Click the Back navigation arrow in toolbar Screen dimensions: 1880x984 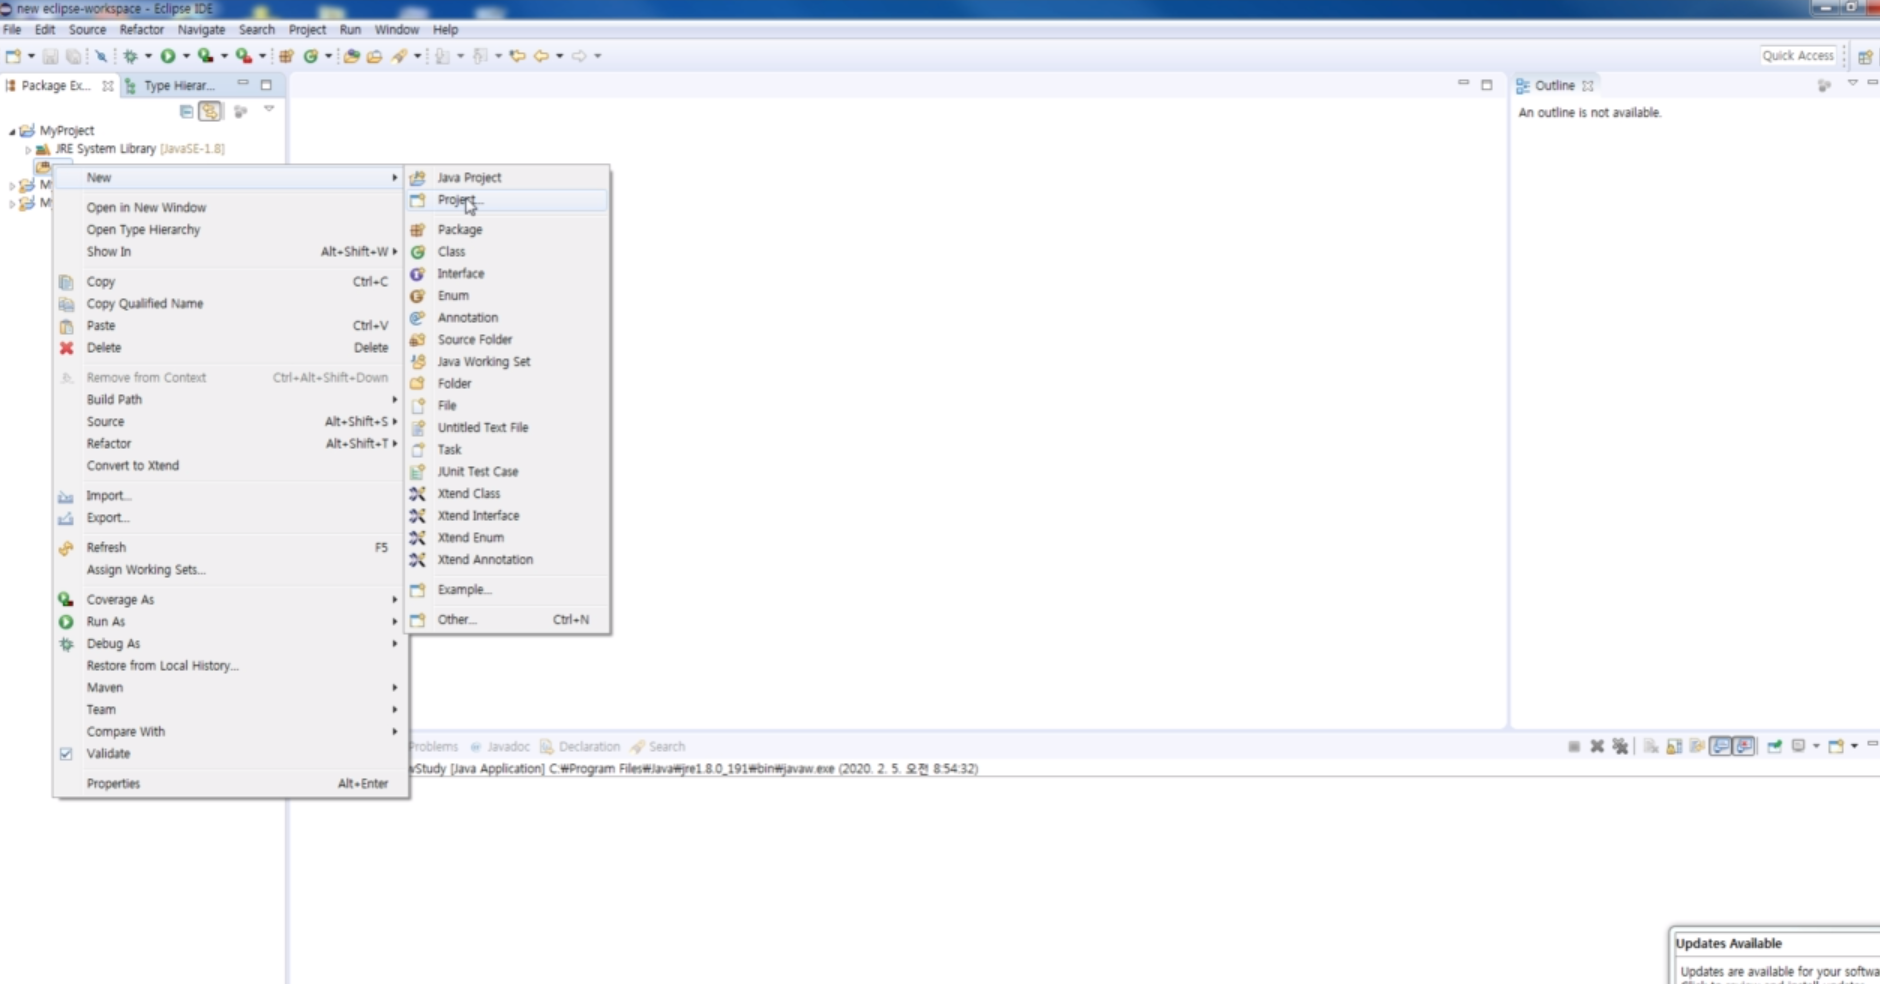tap(541, 56)
